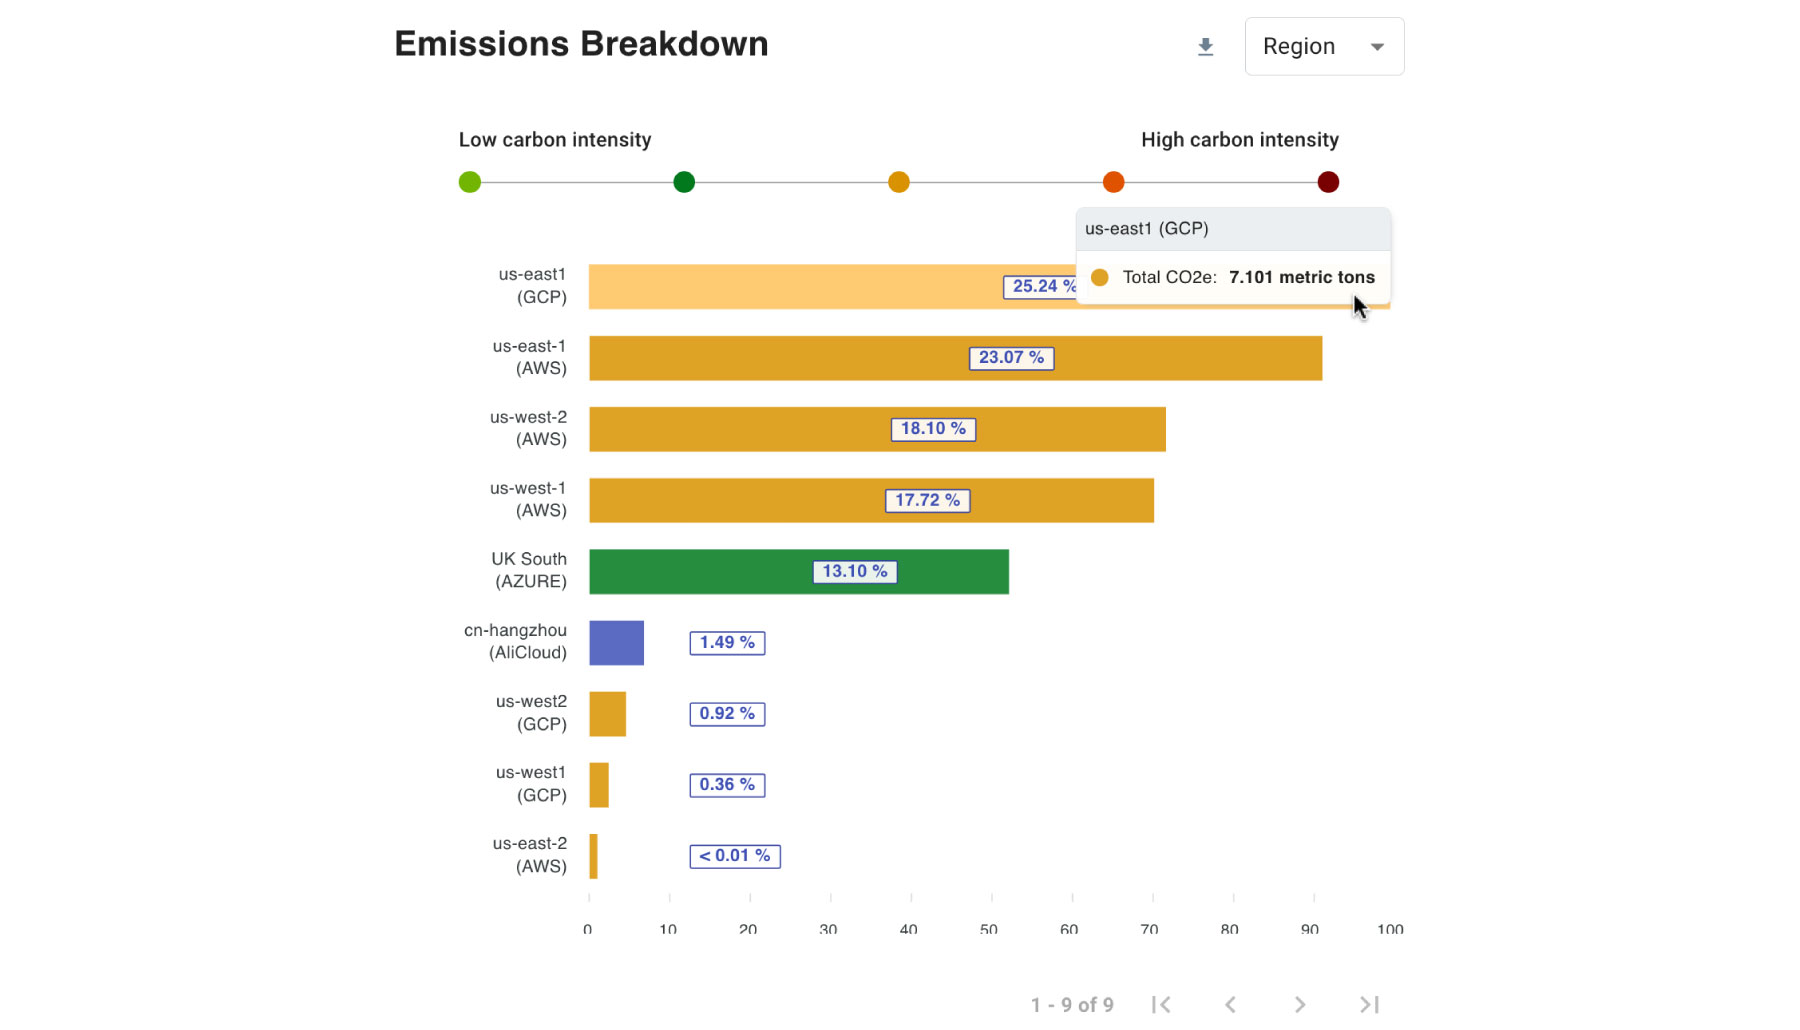
Task: Select the blue cn-hangzhou (AliCloud) bar
Action: tap(616, 643)
